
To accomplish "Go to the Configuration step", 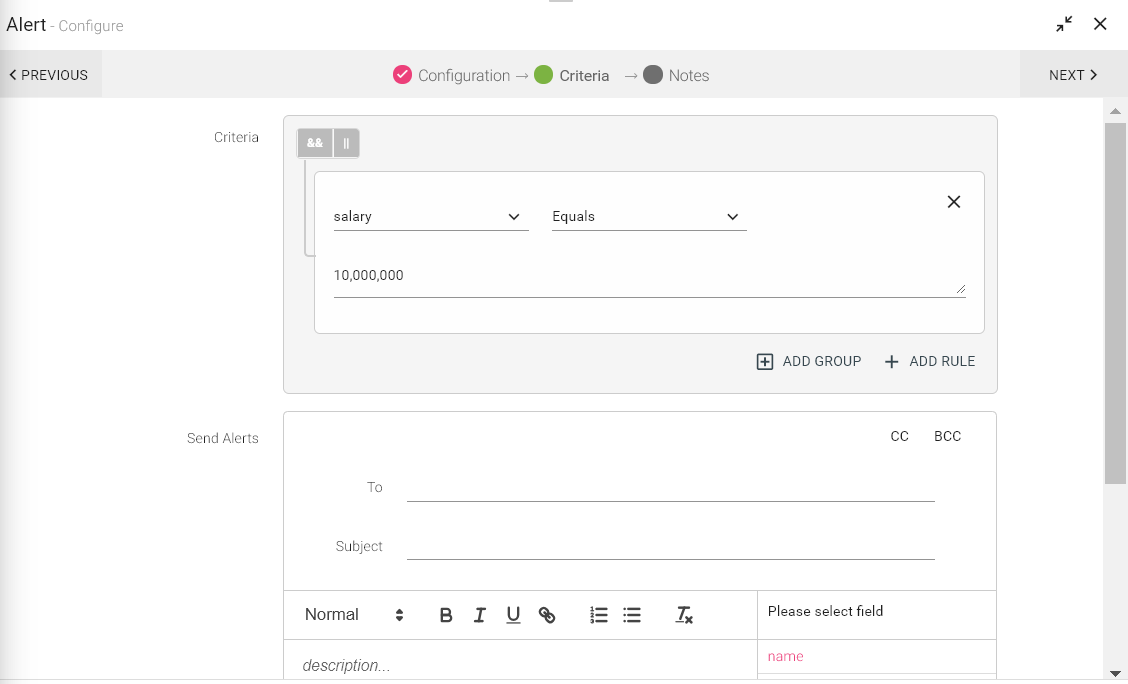I will (452, 75).
